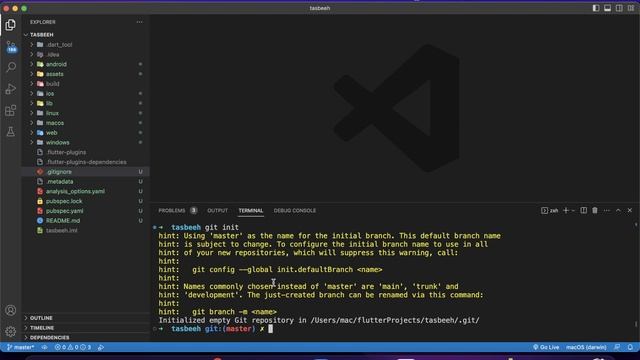Click the feedback icon in status bar
Image resolution: width=640 pixels, height=360 pixels.
pyautogui.click(x=617, y=347)
